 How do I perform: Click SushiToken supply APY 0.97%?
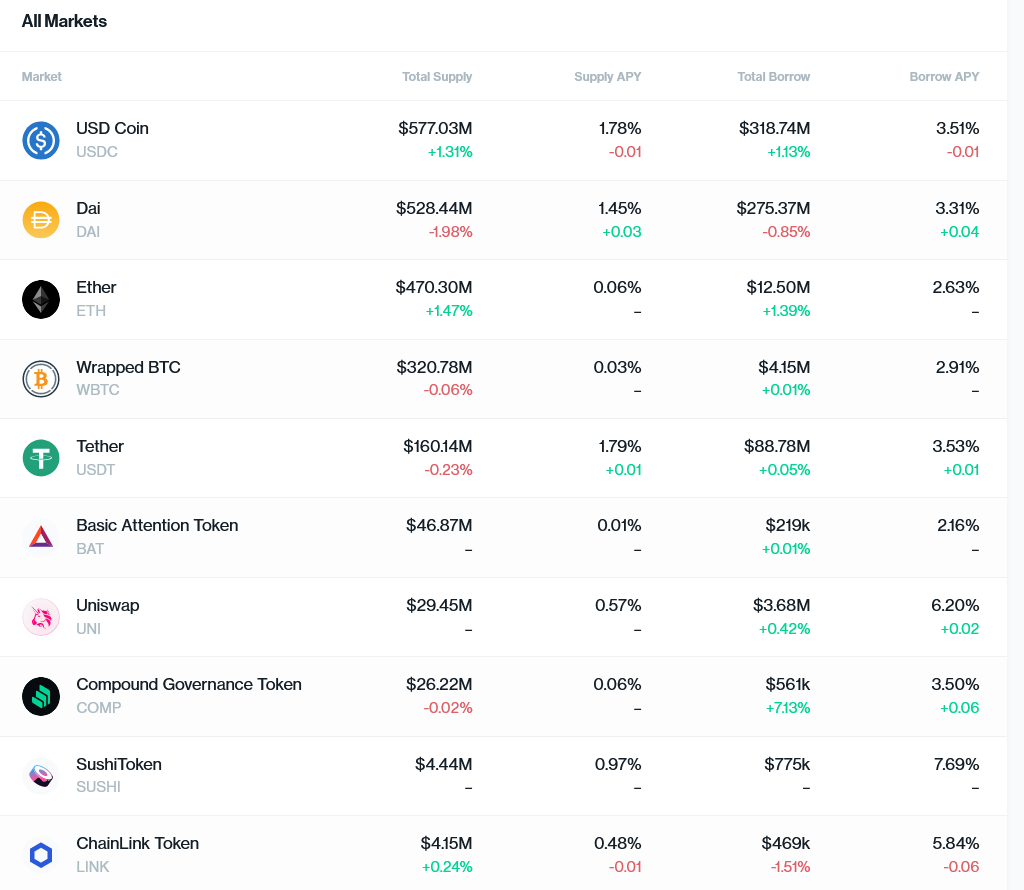[x=618, y=764]
